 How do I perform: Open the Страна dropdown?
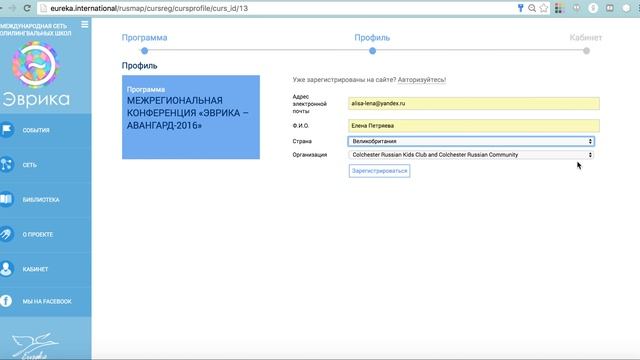click(471, 141)
